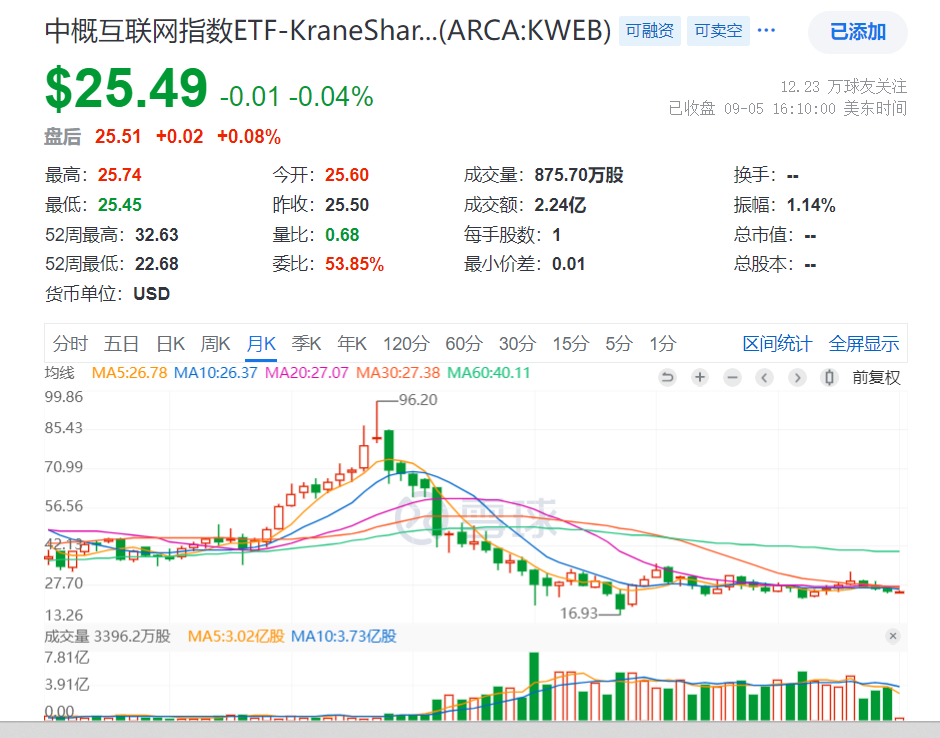Click the 96.20 high marker on chart
This screenshot has height=738, width=940.
[418, 400]
